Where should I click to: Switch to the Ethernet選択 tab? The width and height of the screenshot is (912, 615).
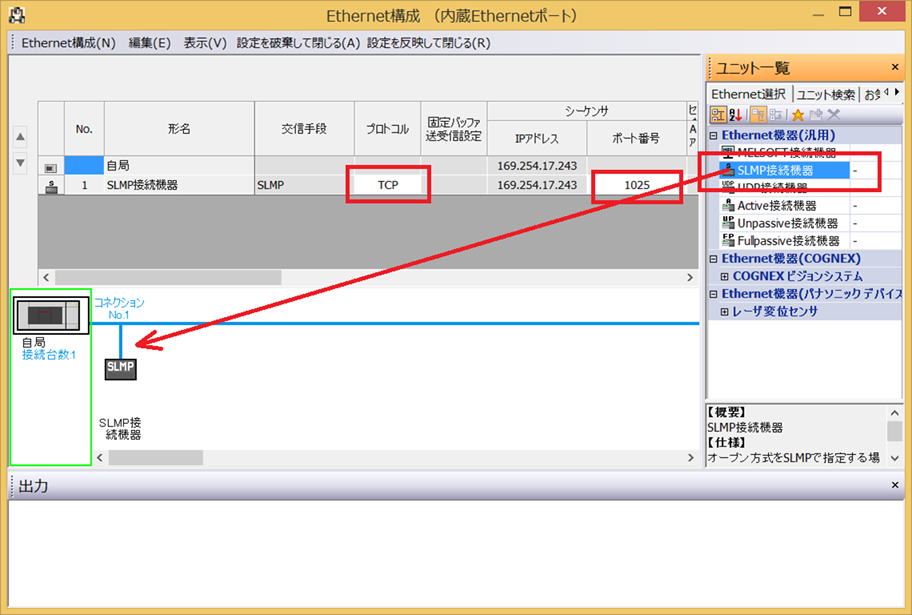point(748,94)
